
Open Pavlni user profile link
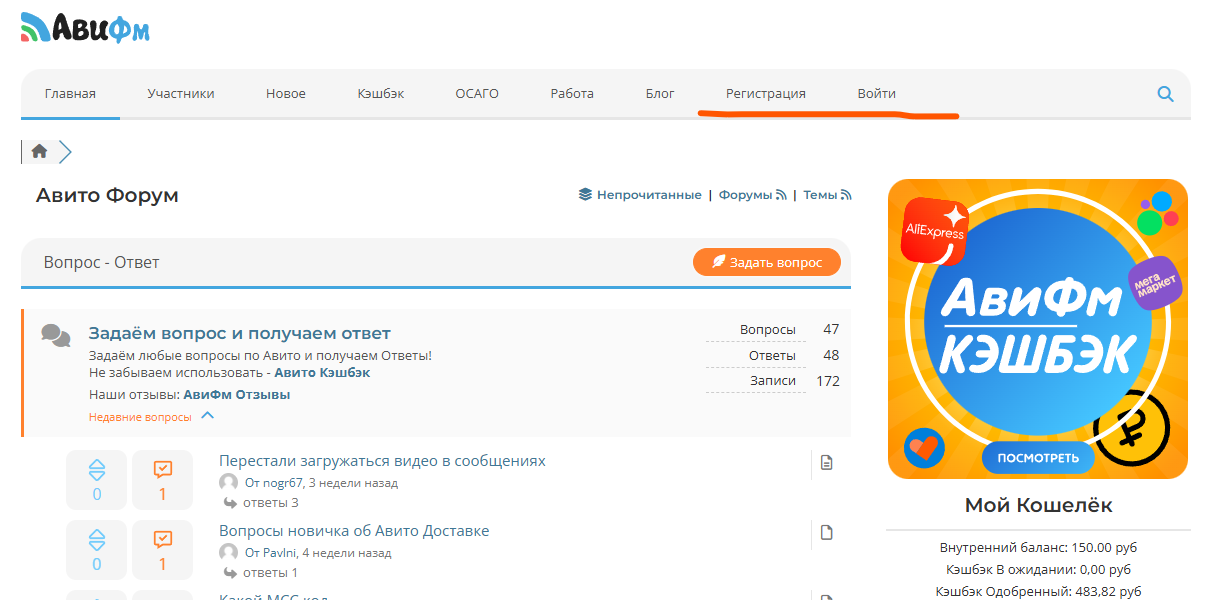(279, 553)
